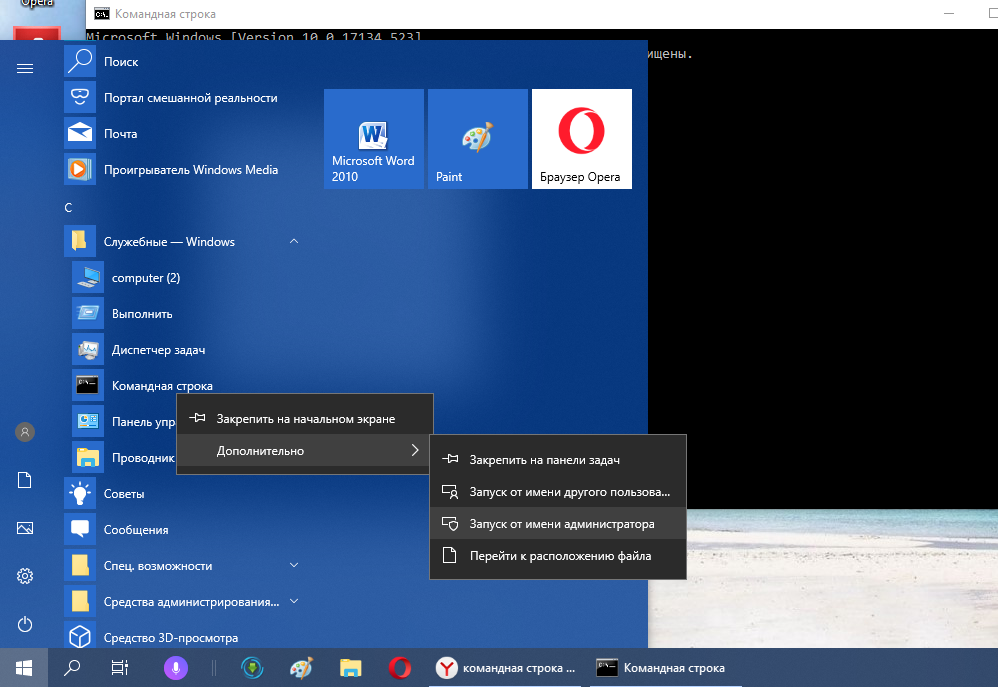Collapse the Служебные — Windows folder
The height and width of the screenshot is (687, 998).
pos(294,241)
